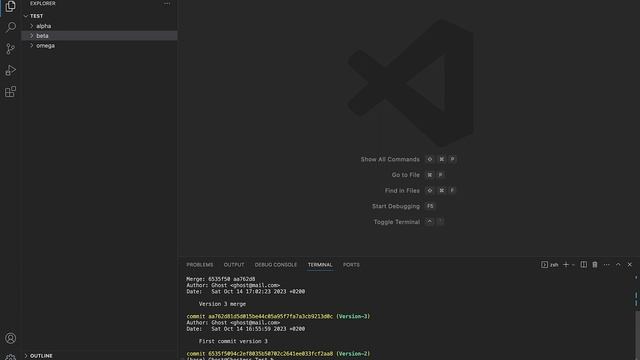The height and width of the screenshot is (360, 640).
Task: Click 'Merge: 6535f50 aa762d8' line
Action: [221, 279]
